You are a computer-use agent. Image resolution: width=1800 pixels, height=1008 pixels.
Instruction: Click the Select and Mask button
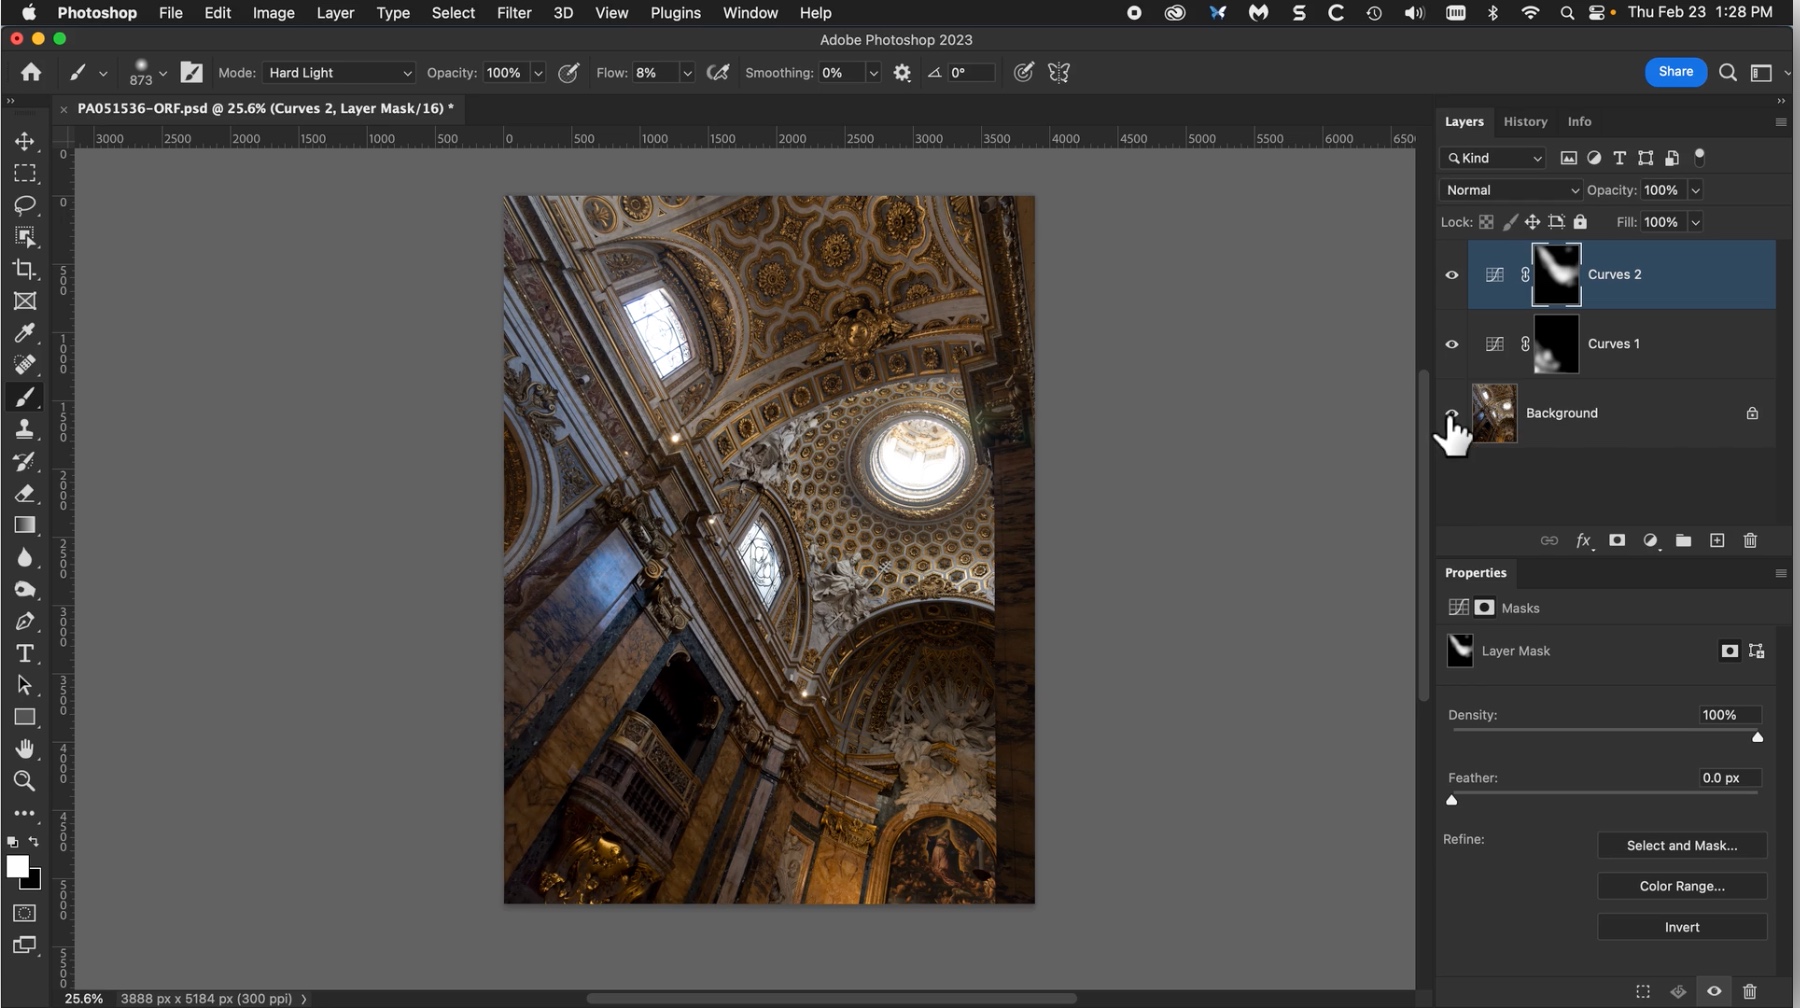pyautogui.click(x=1681, y=846)
